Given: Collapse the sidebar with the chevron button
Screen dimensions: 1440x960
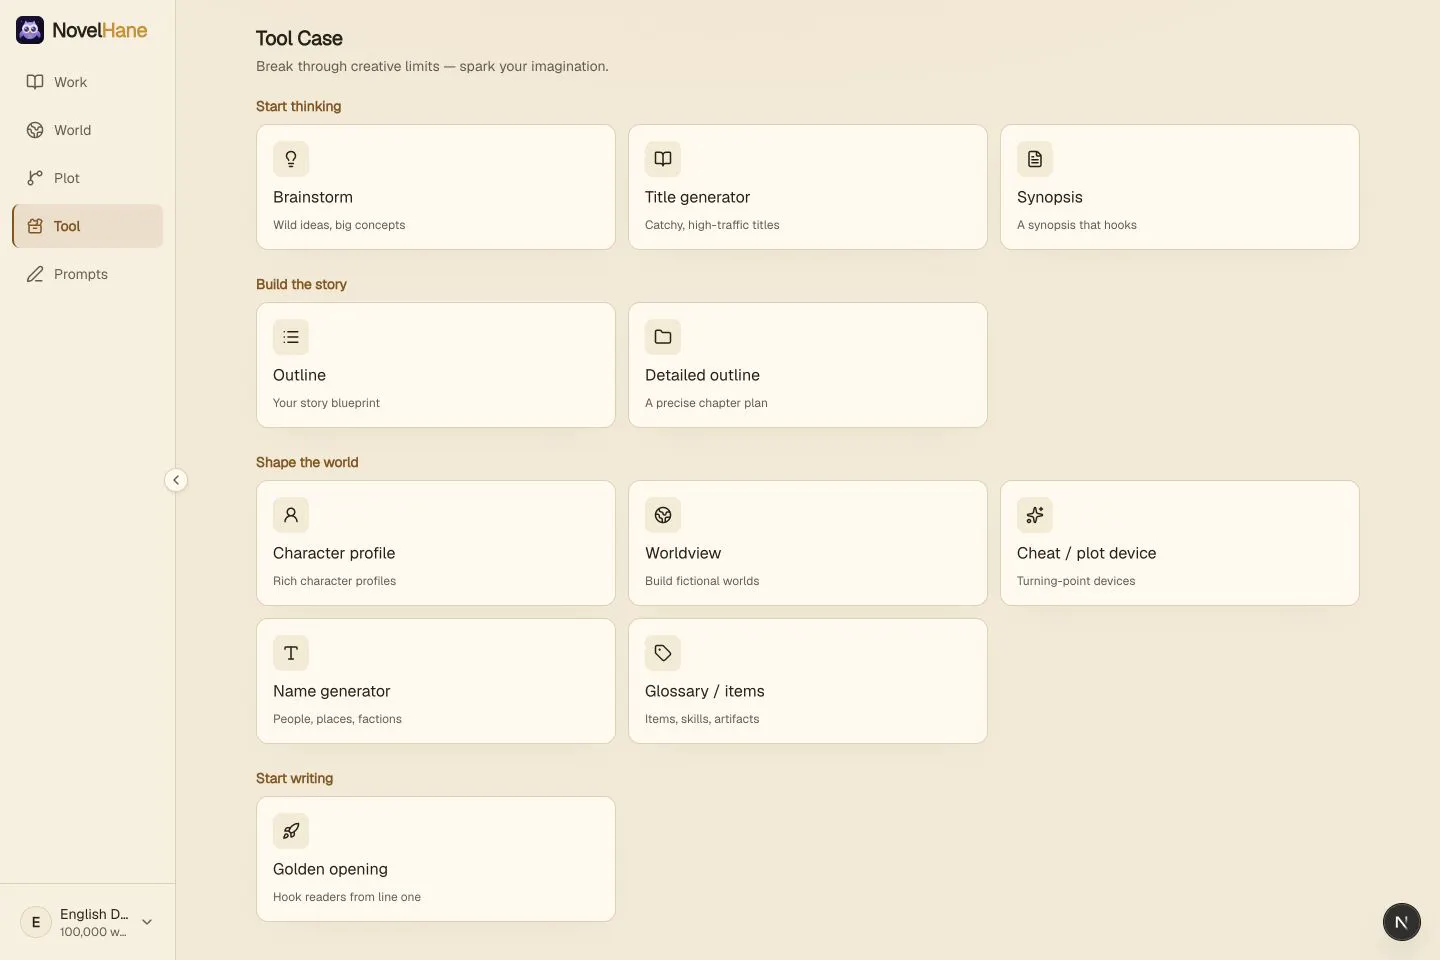Looking at the screenshot, I should tap(176, 480).
